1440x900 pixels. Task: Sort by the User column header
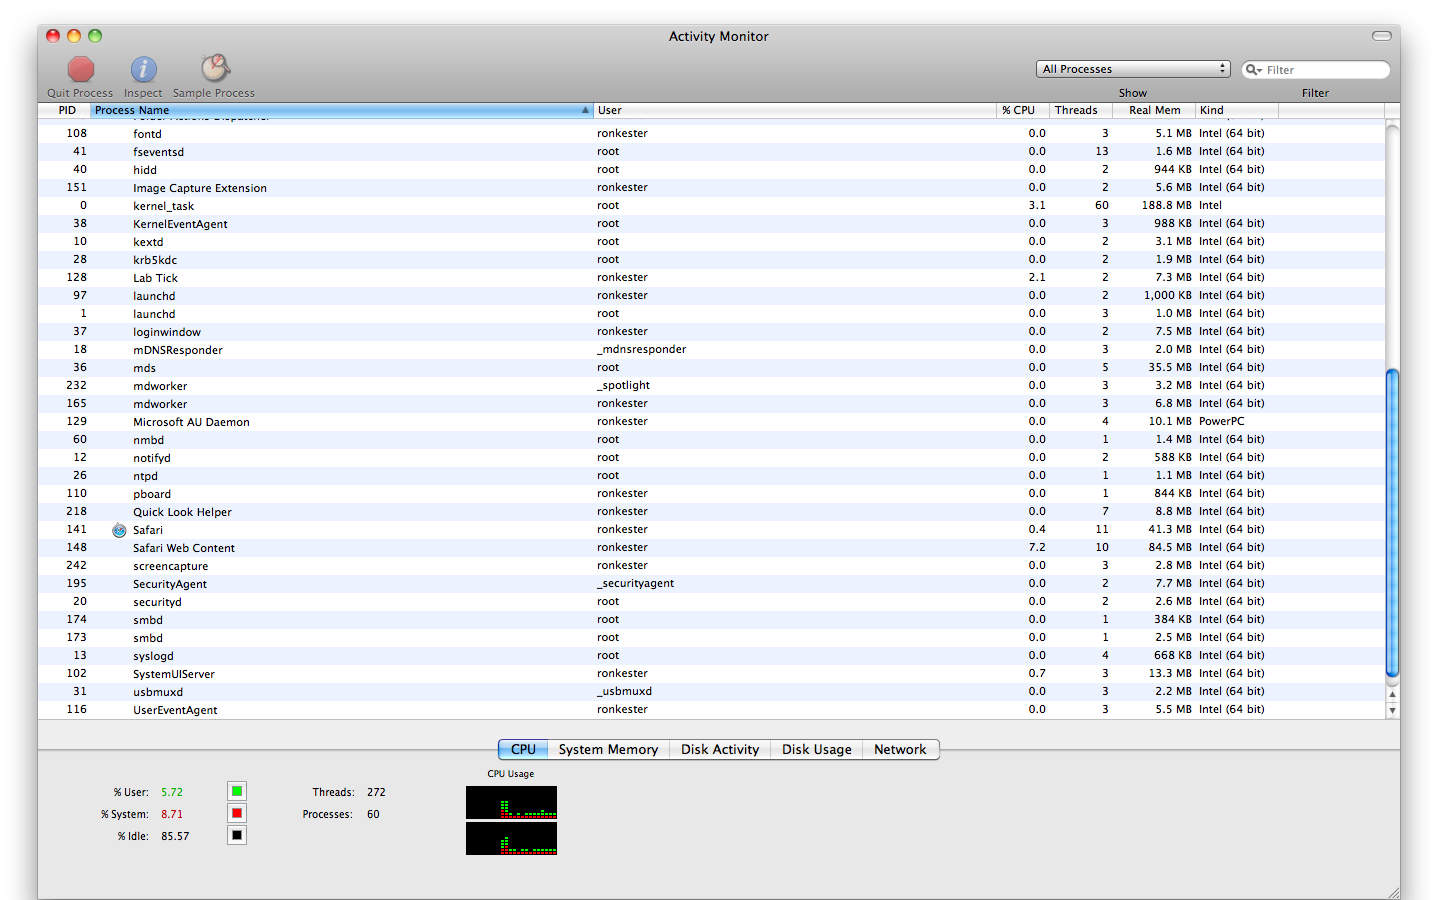pos(796,110)
